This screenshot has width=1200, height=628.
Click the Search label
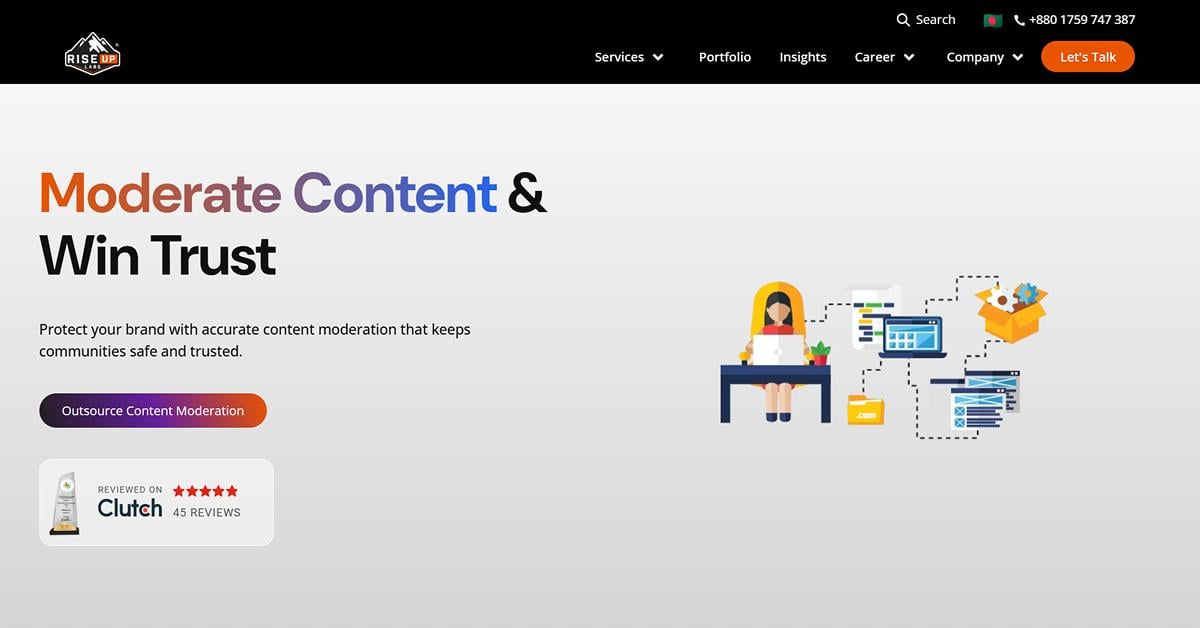click(x=936, y=20)
